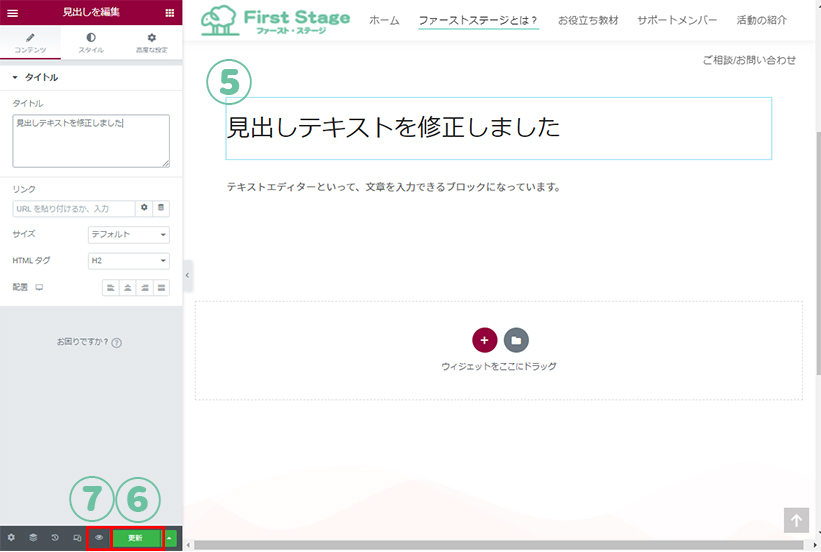Open revision history icon
The width and height of the screenshot is (821, 552).
pyautogui.click(x=55, y=538)
